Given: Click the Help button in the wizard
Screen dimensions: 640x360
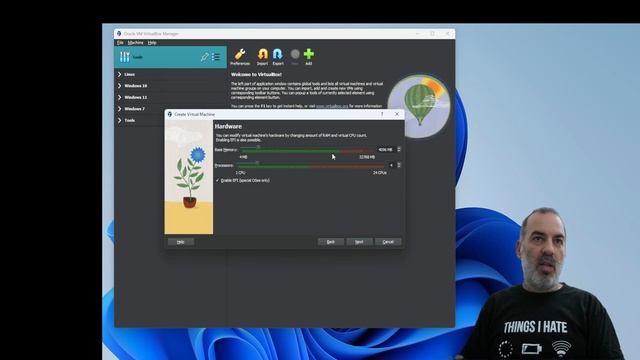Looking at the screenshot, I should click(180, 242).
